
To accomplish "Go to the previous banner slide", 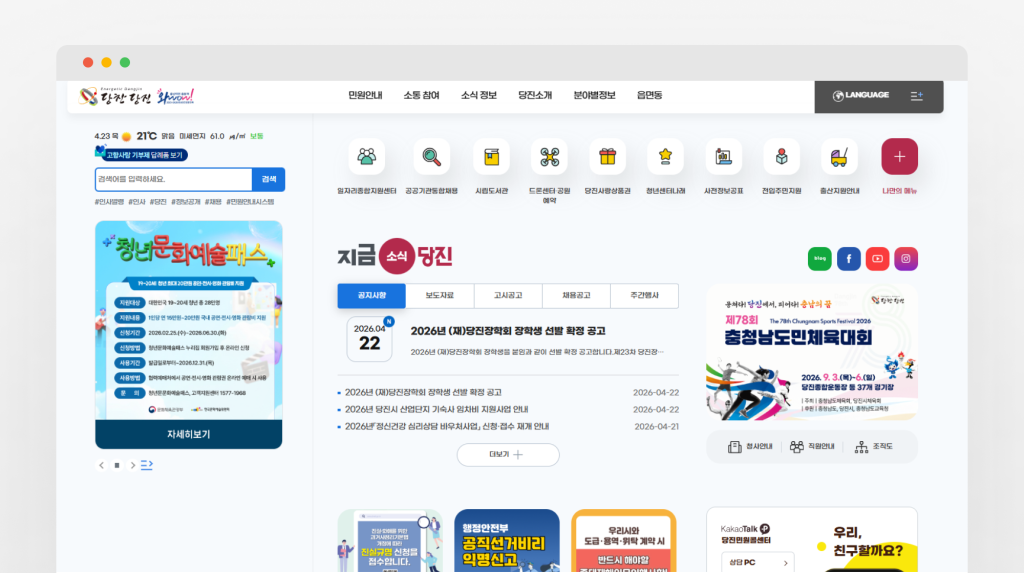I will (x=101, y=465).
